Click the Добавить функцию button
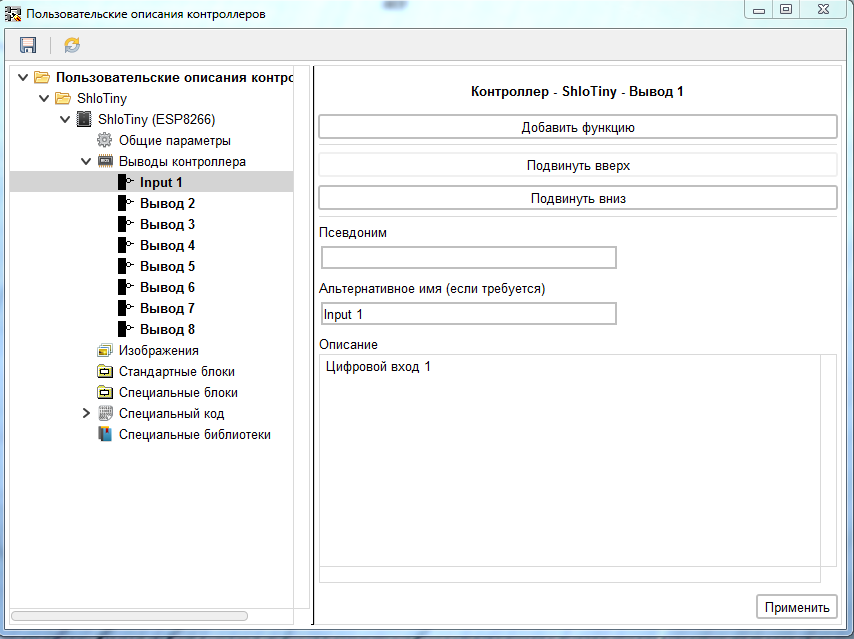This screenshot has width=854, height=639. (x=578, y=127)
